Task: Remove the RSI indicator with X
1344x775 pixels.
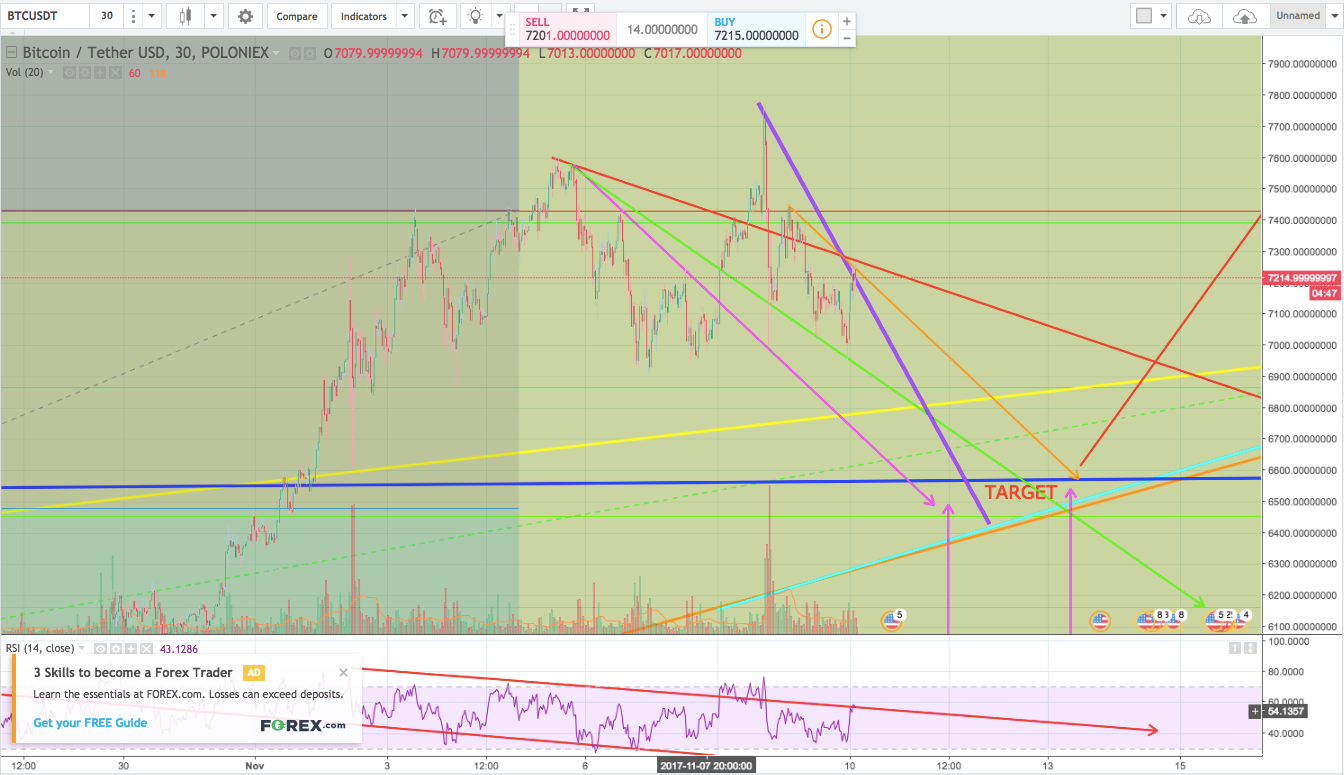Action: point(144,648)
